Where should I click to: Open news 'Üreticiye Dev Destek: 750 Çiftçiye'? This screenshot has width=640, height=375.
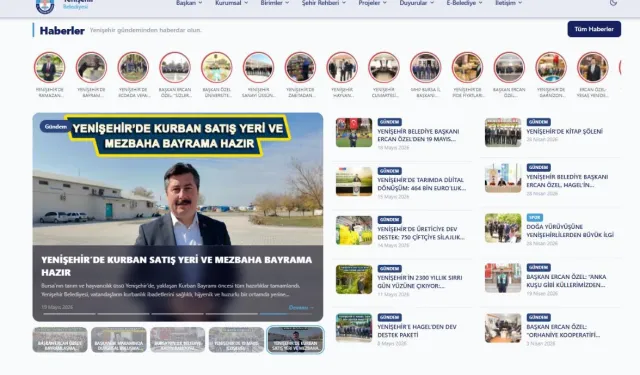[x=421, y=233]
